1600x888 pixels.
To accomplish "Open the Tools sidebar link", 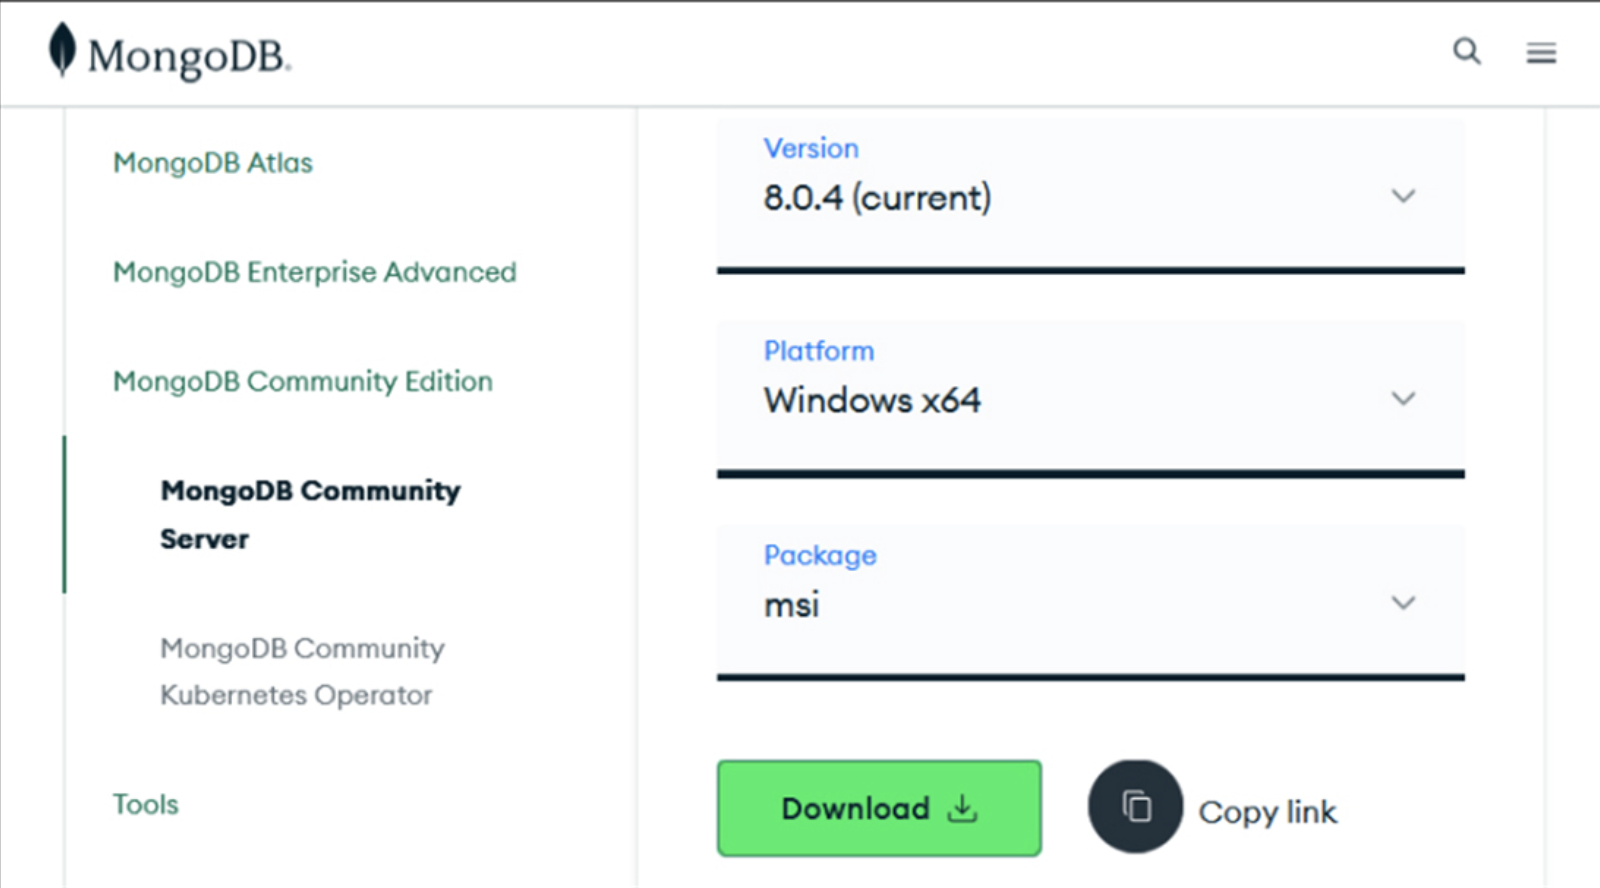I will tap(146, 804).
